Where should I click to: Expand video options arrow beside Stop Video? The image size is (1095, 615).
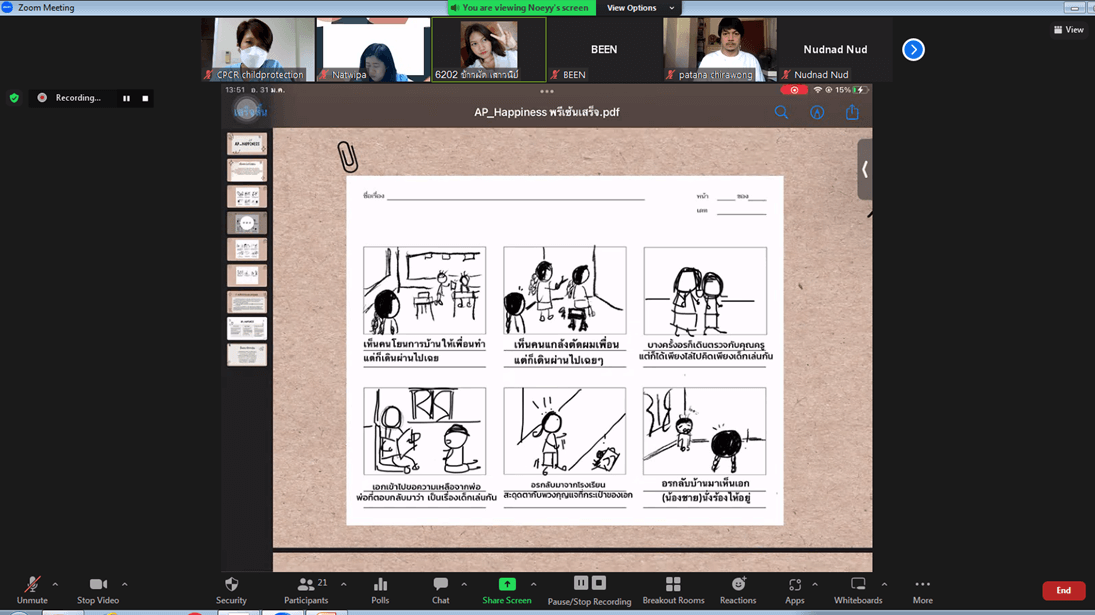(125, 585)
